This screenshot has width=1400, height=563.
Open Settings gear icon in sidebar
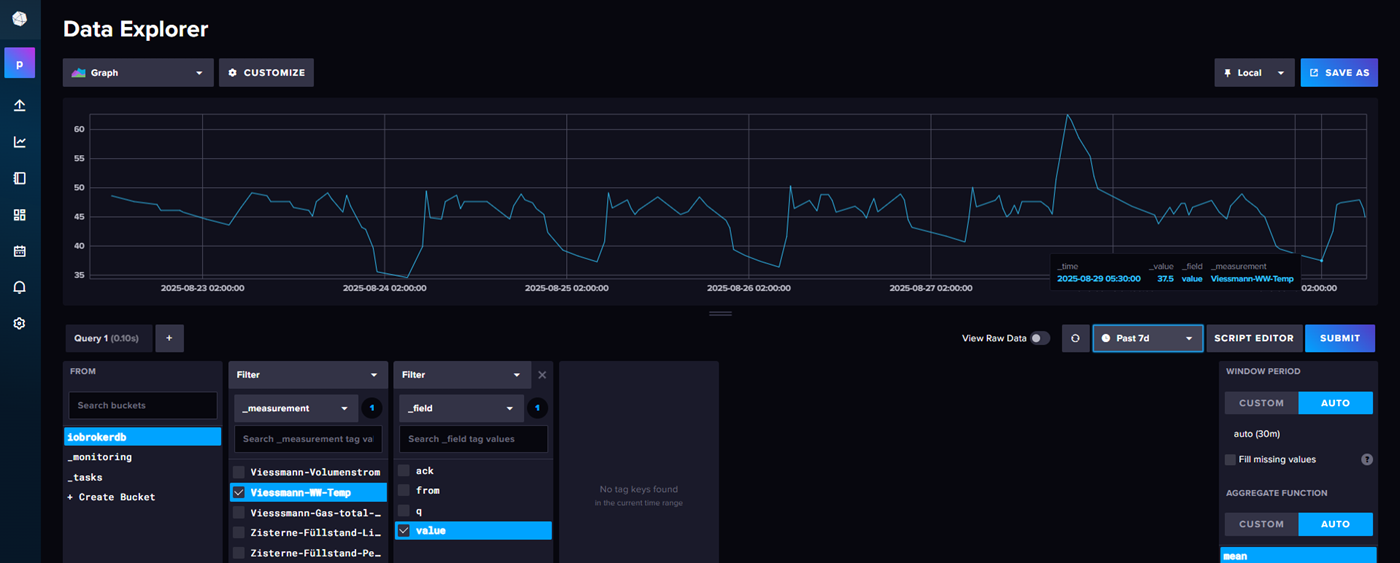coord(19,324)
